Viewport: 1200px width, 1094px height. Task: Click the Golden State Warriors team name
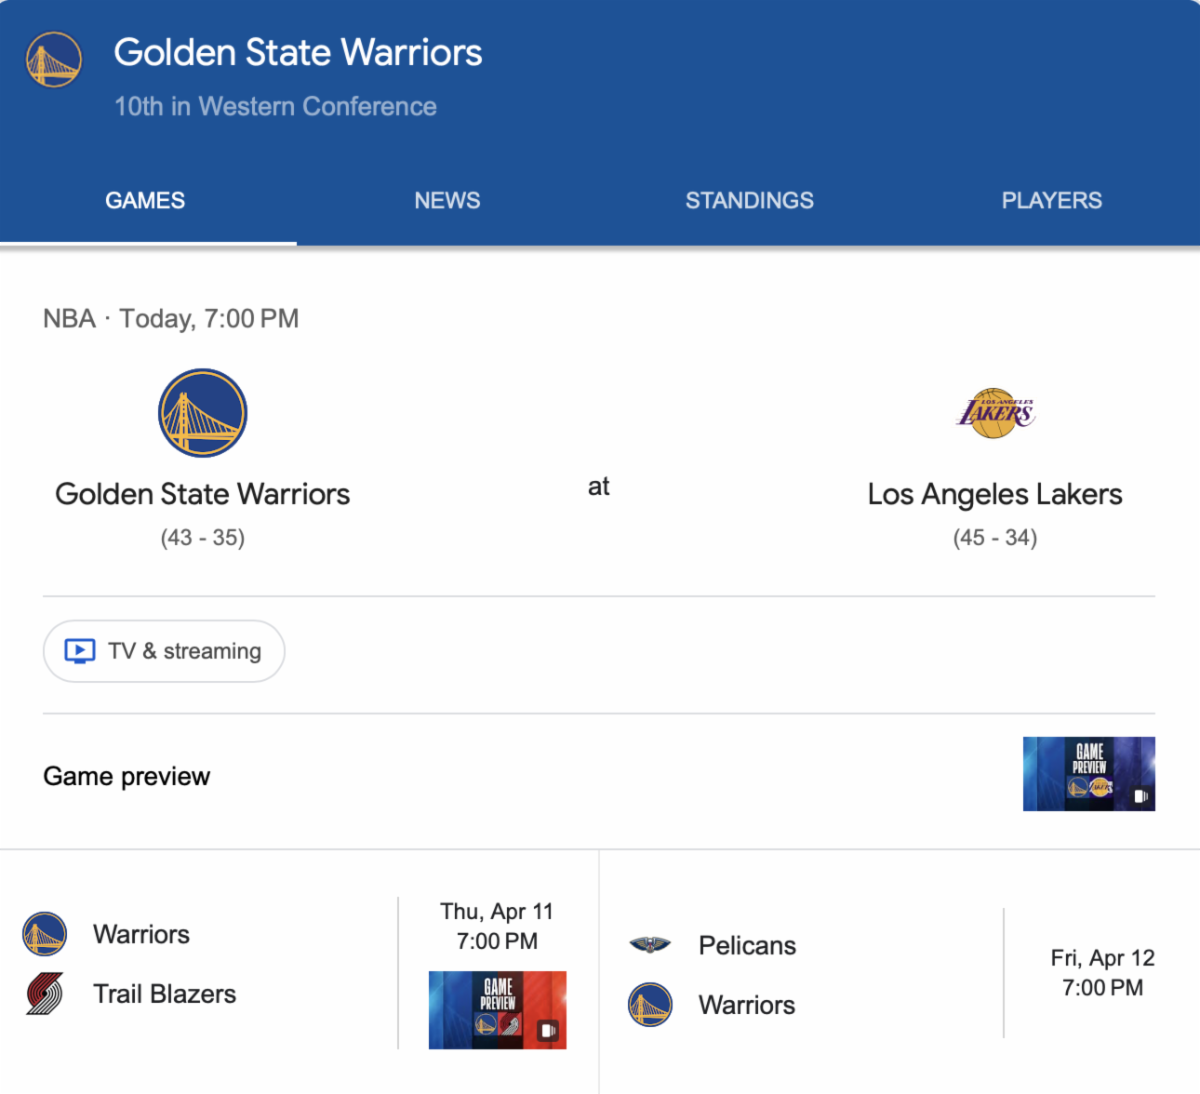pyautogui.click(x=202, y=494)
